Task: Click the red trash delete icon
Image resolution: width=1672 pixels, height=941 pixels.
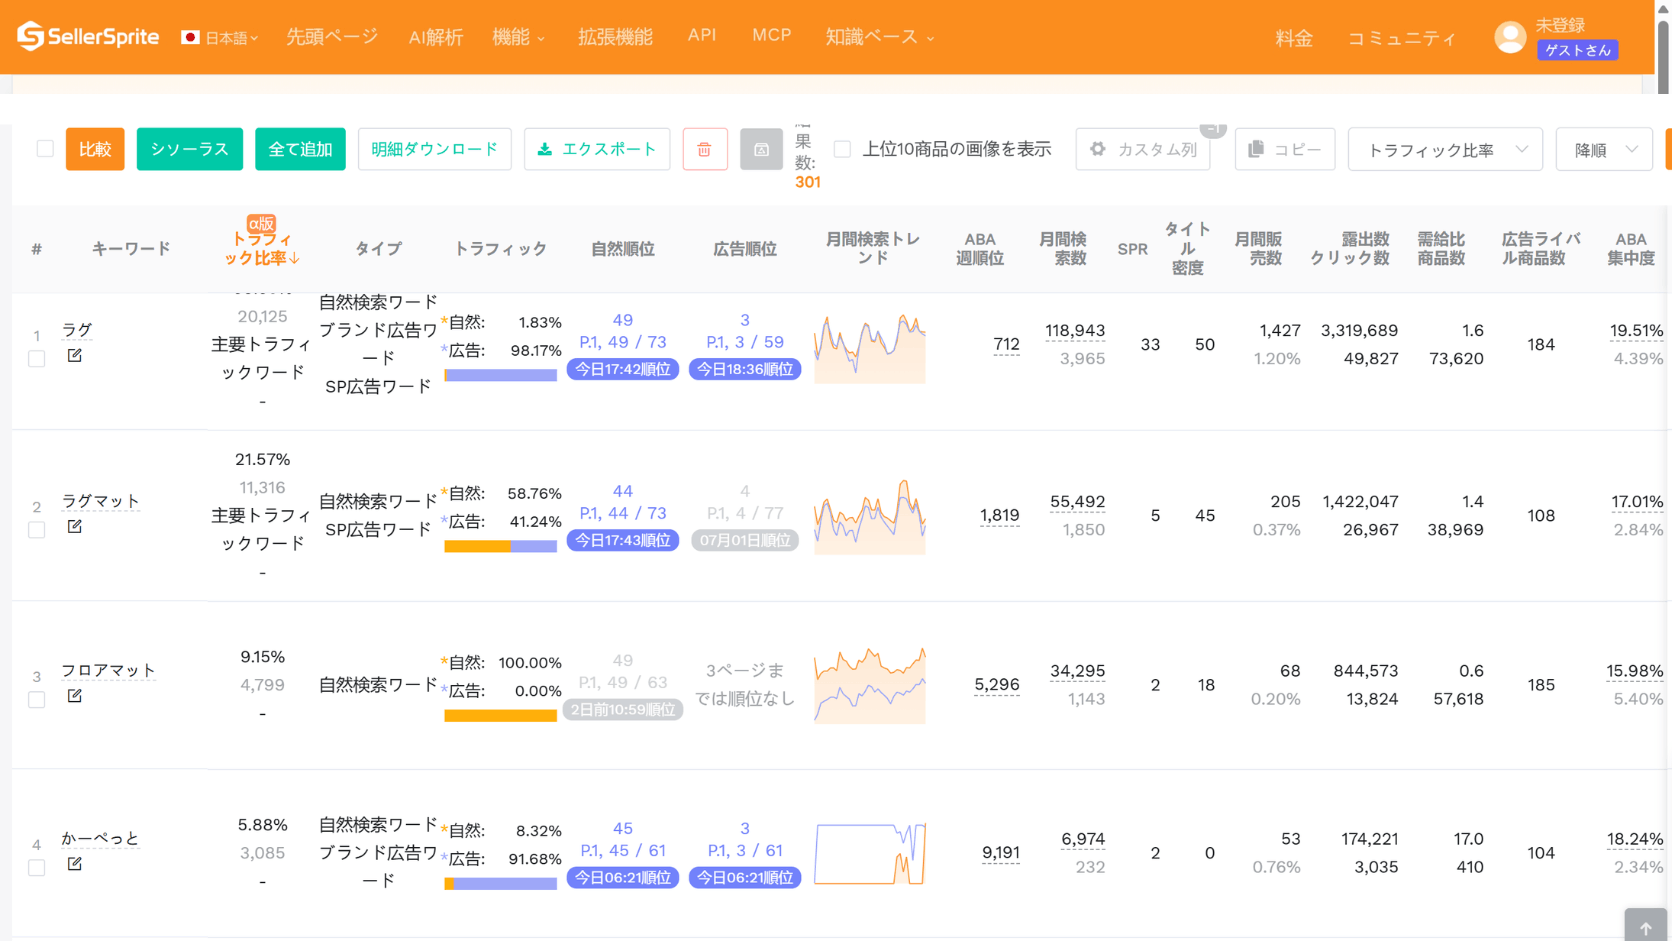Action: (705, 149)
